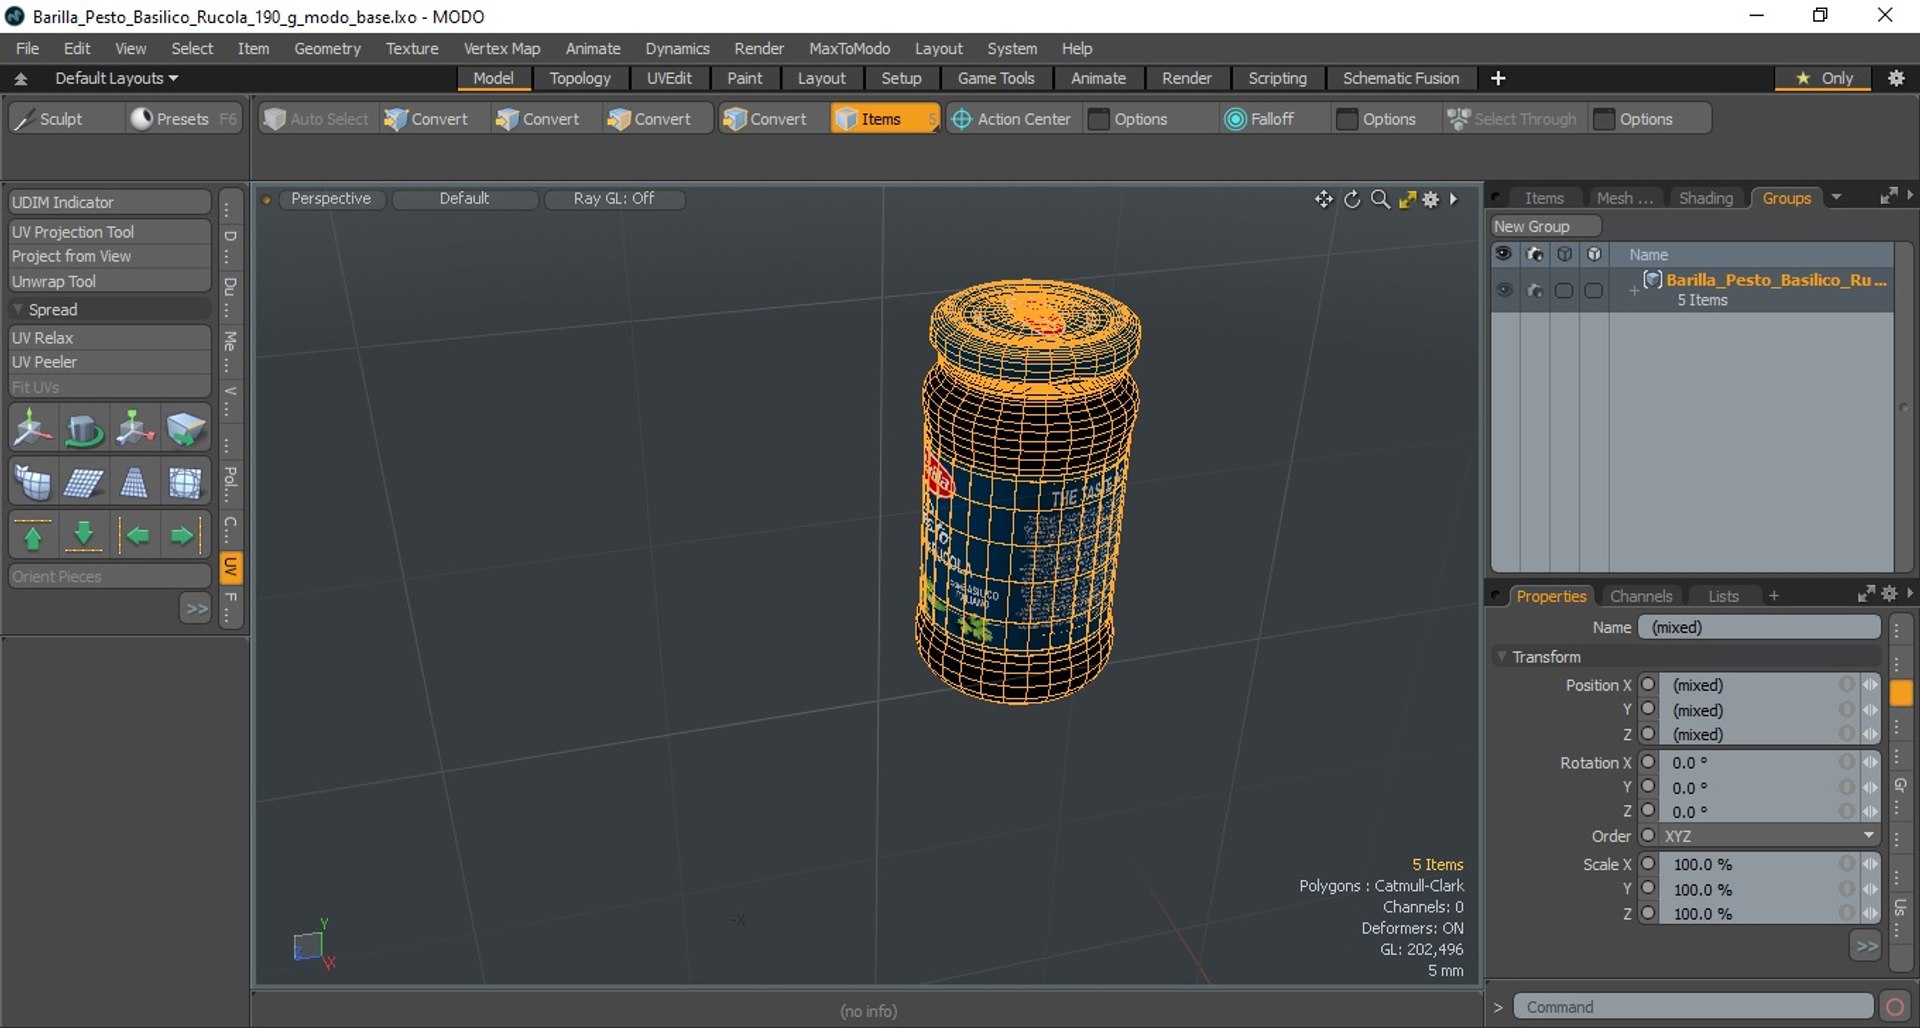Click the green down arrow UV move icon
The width and height of the screenshot is (1920, 1028).
click(84, 536)
